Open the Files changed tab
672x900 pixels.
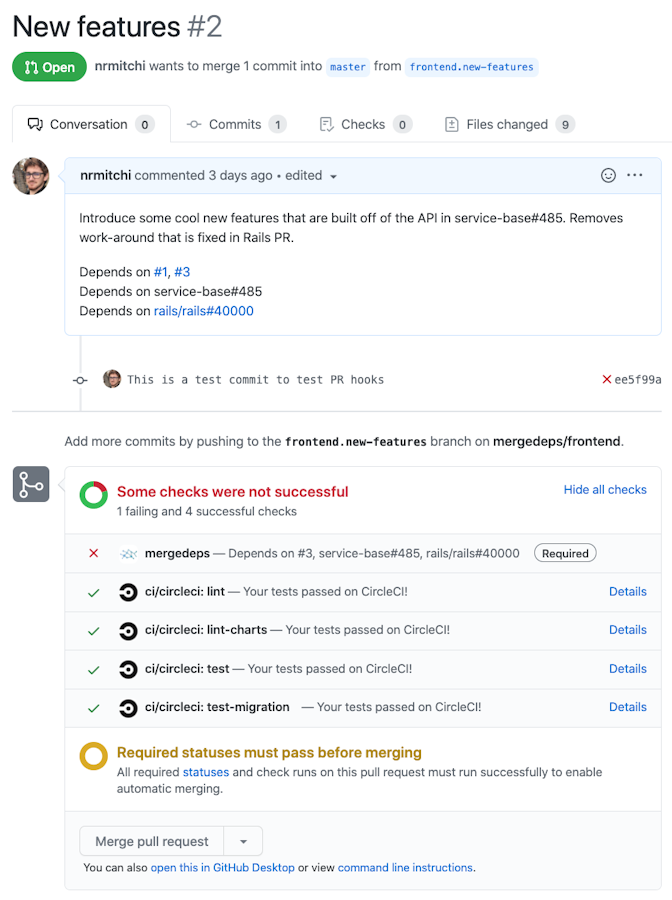(x=507, y=125)
